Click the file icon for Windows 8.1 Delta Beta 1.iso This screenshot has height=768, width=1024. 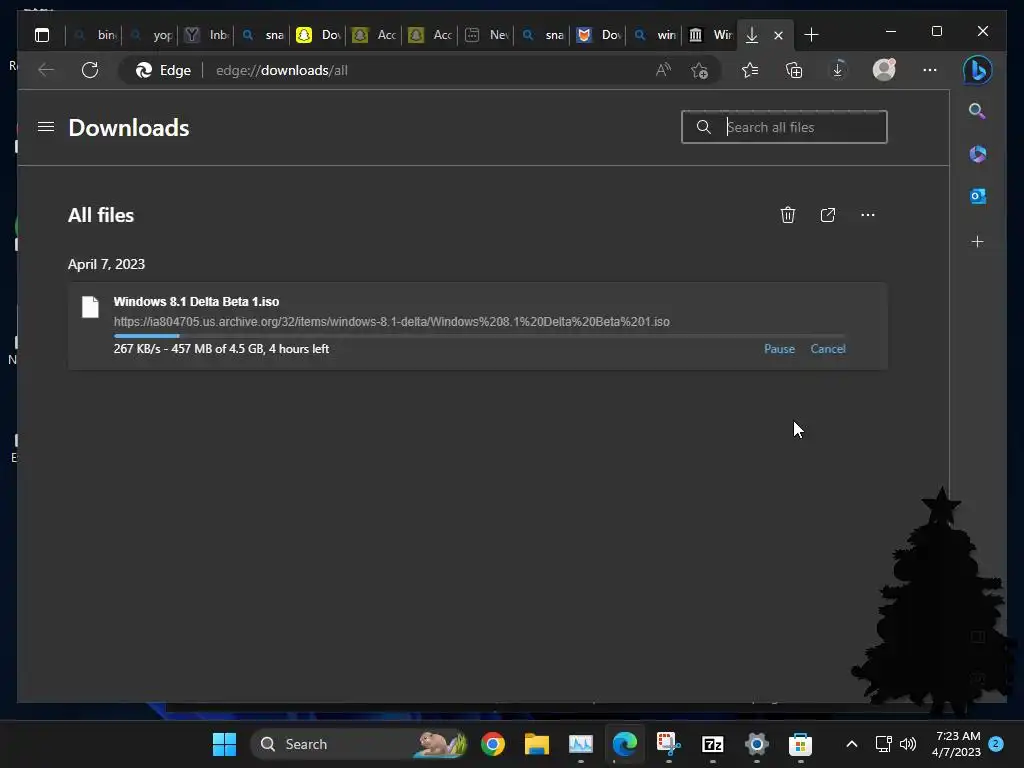90,307
